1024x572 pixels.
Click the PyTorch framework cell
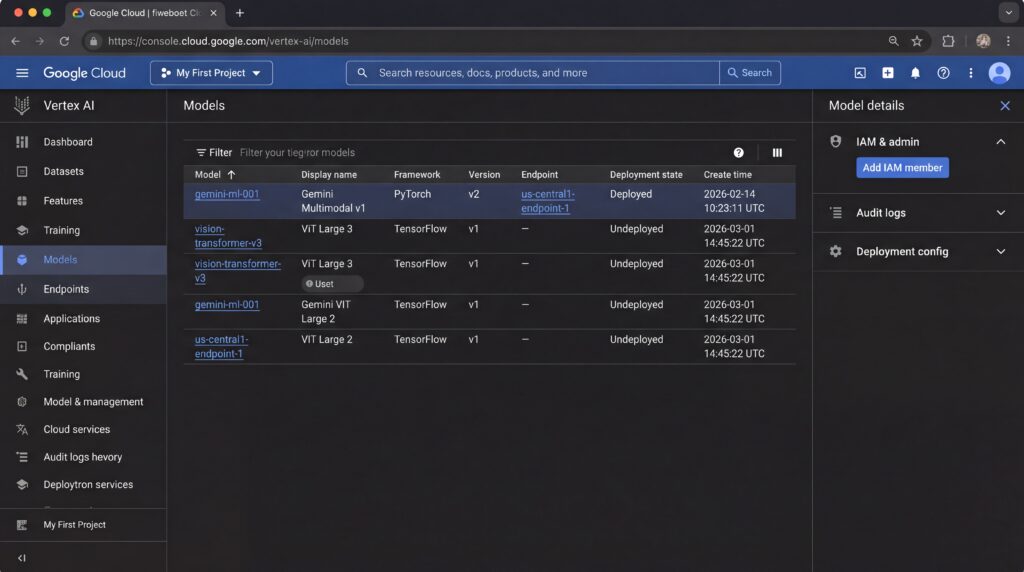412,194
